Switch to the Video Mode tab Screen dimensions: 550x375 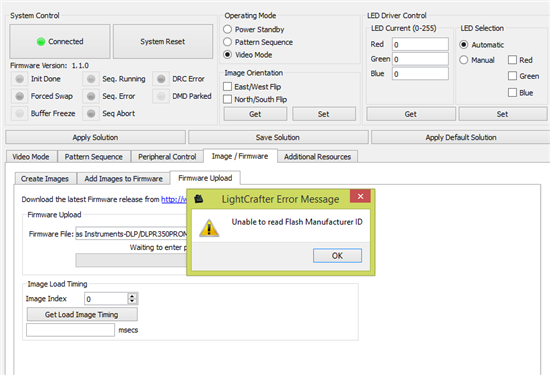coord(31,157)
